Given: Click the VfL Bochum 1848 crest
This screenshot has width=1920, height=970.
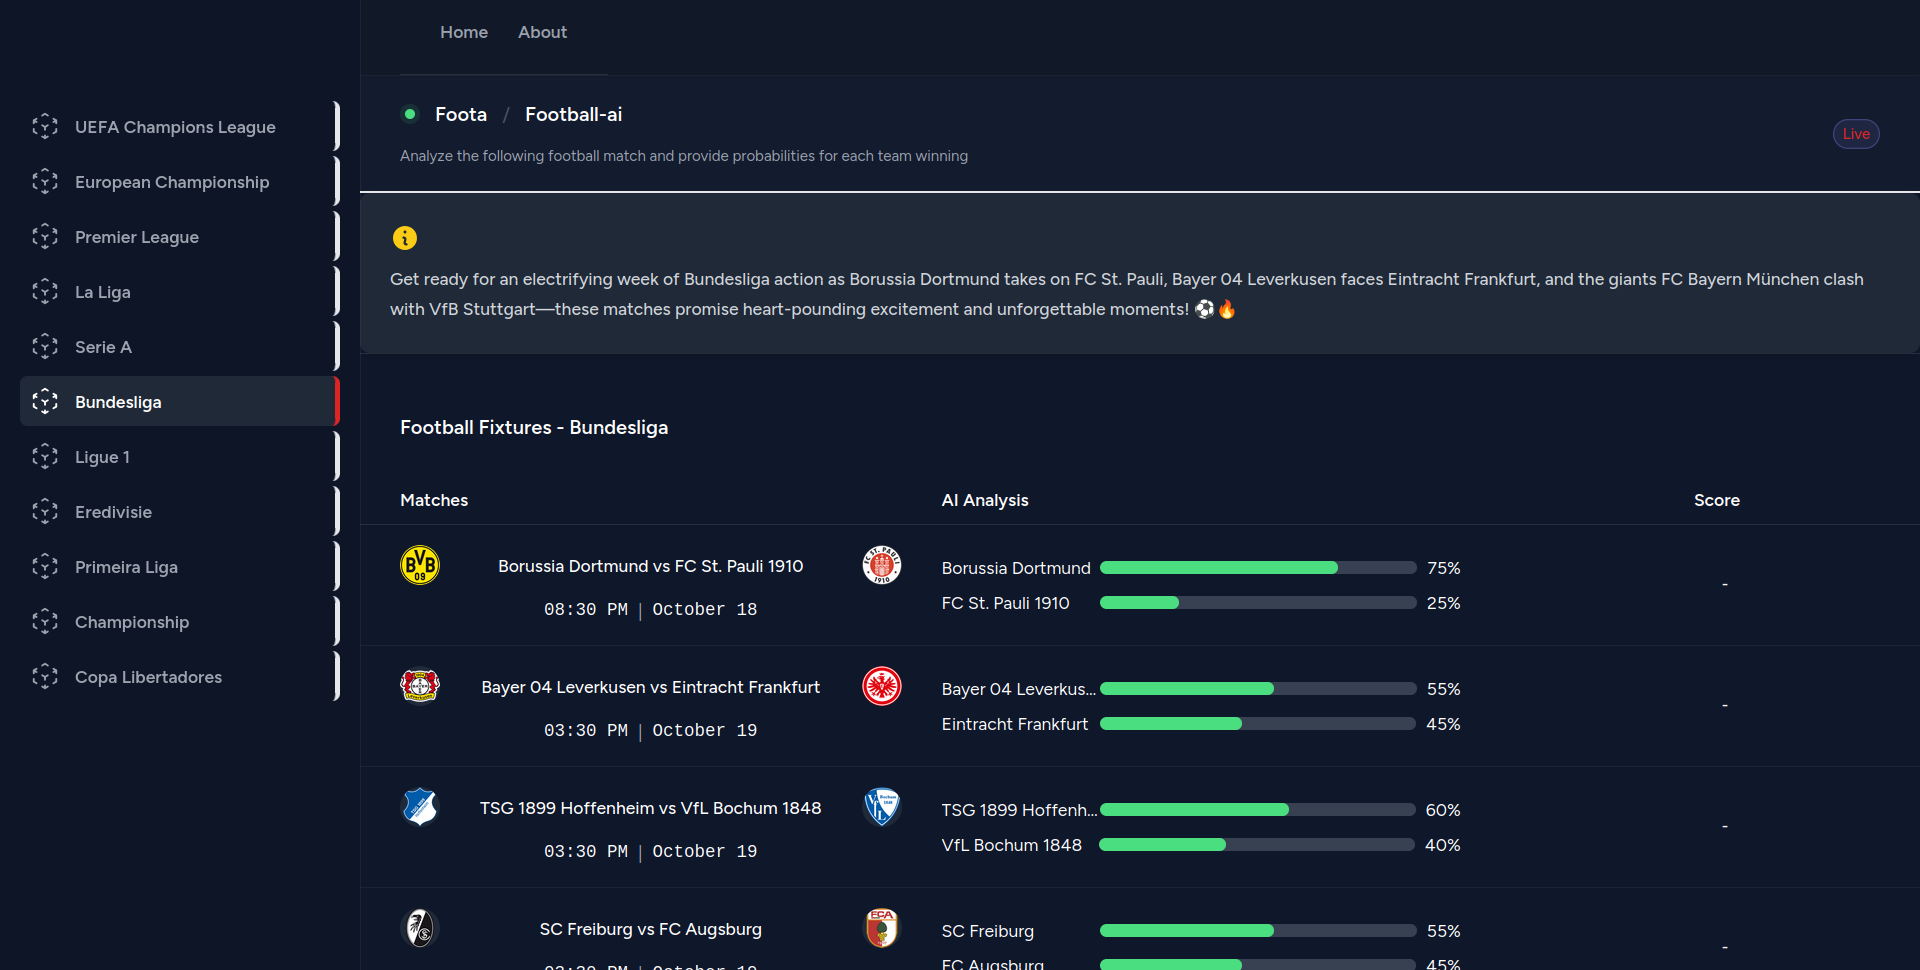Looking at the screenshot, I should [882, 807].
